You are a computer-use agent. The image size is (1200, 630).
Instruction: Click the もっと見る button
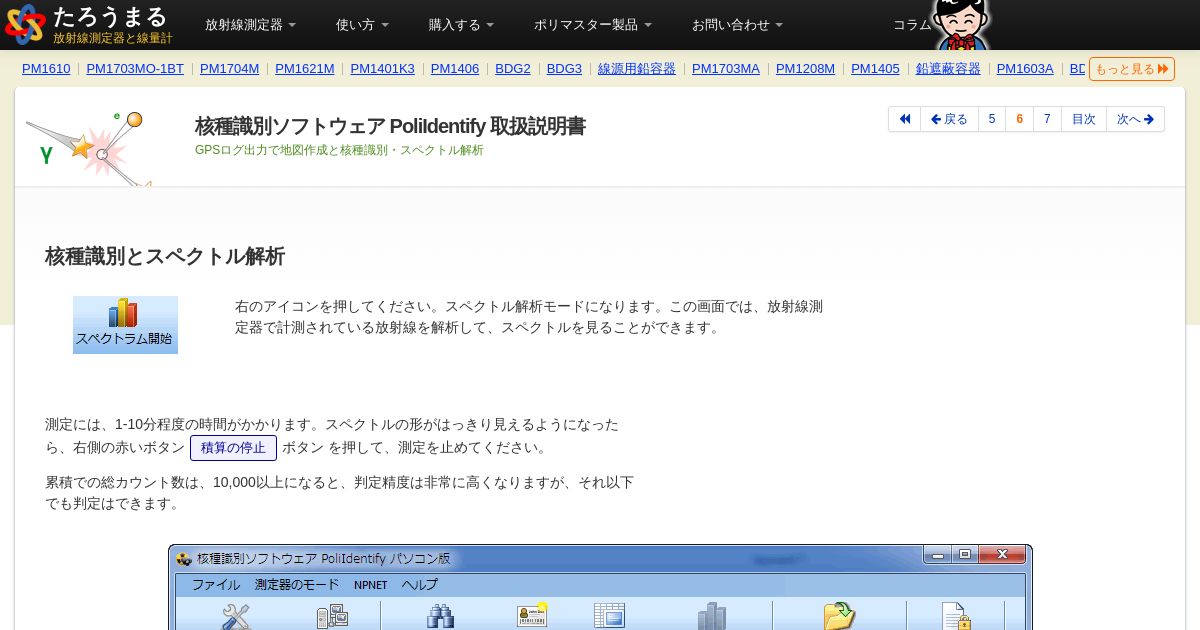(1132, 69)
